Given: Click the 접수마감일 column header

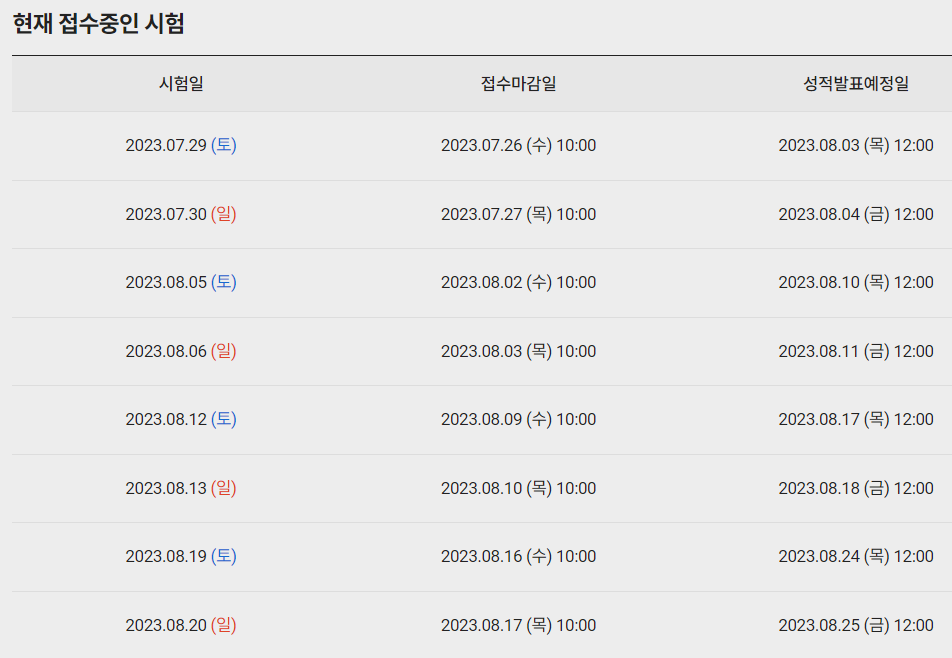Looking at the screenshot, I should (x=518, y=84).
